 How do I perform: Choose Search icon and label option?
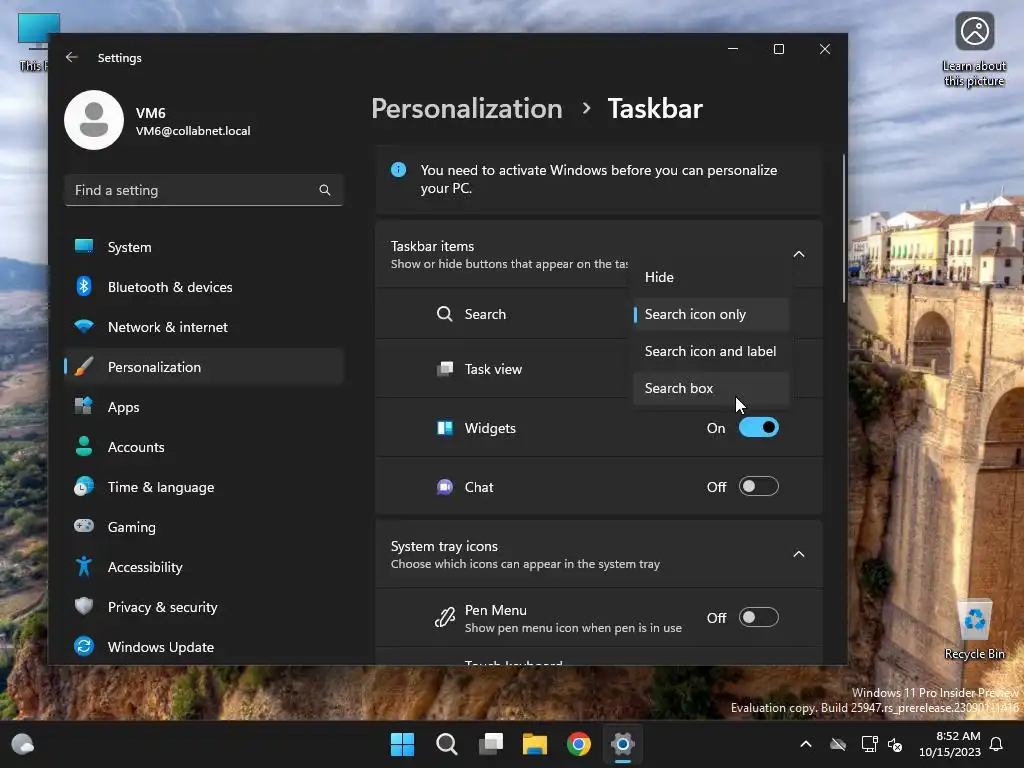pos(711,351)
